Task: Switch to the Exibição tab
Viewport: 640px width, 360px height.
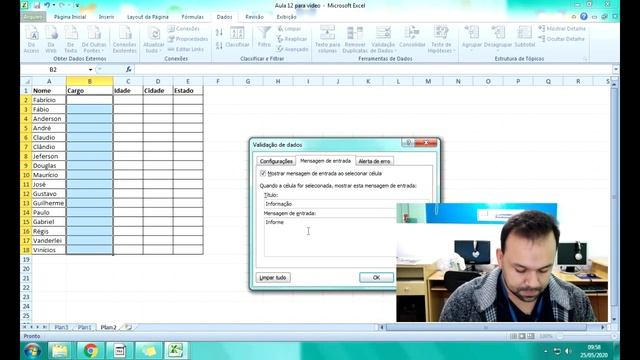Action: tap(287, 17)
